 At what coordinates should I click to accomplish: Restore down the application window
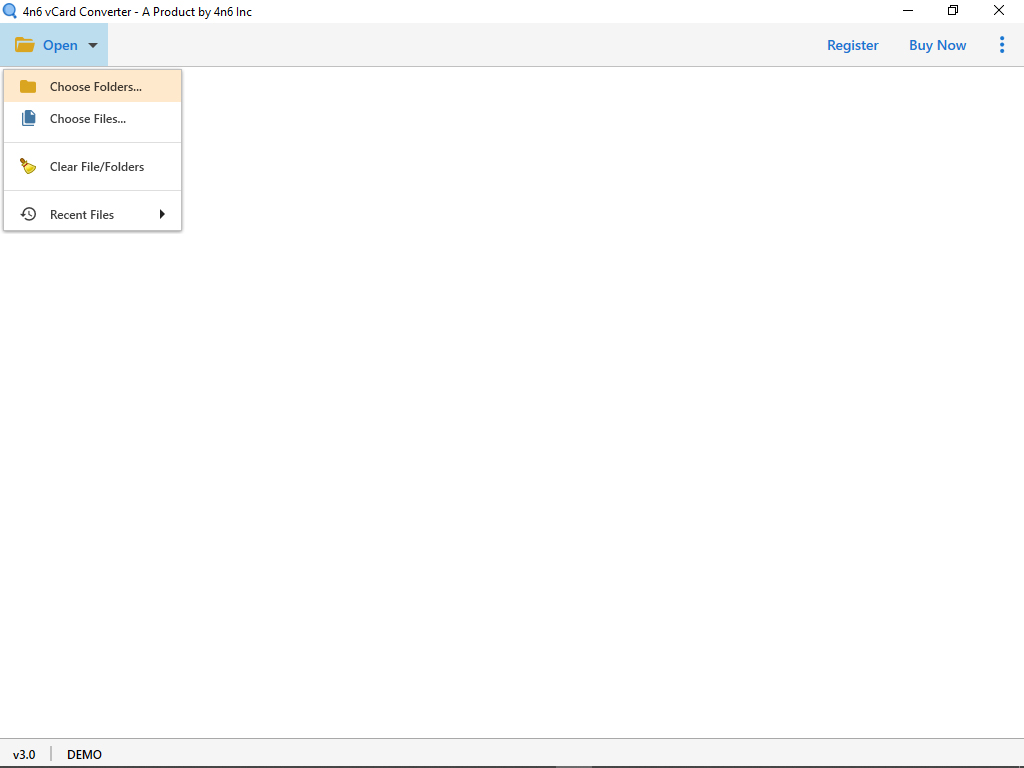point(953,10)
